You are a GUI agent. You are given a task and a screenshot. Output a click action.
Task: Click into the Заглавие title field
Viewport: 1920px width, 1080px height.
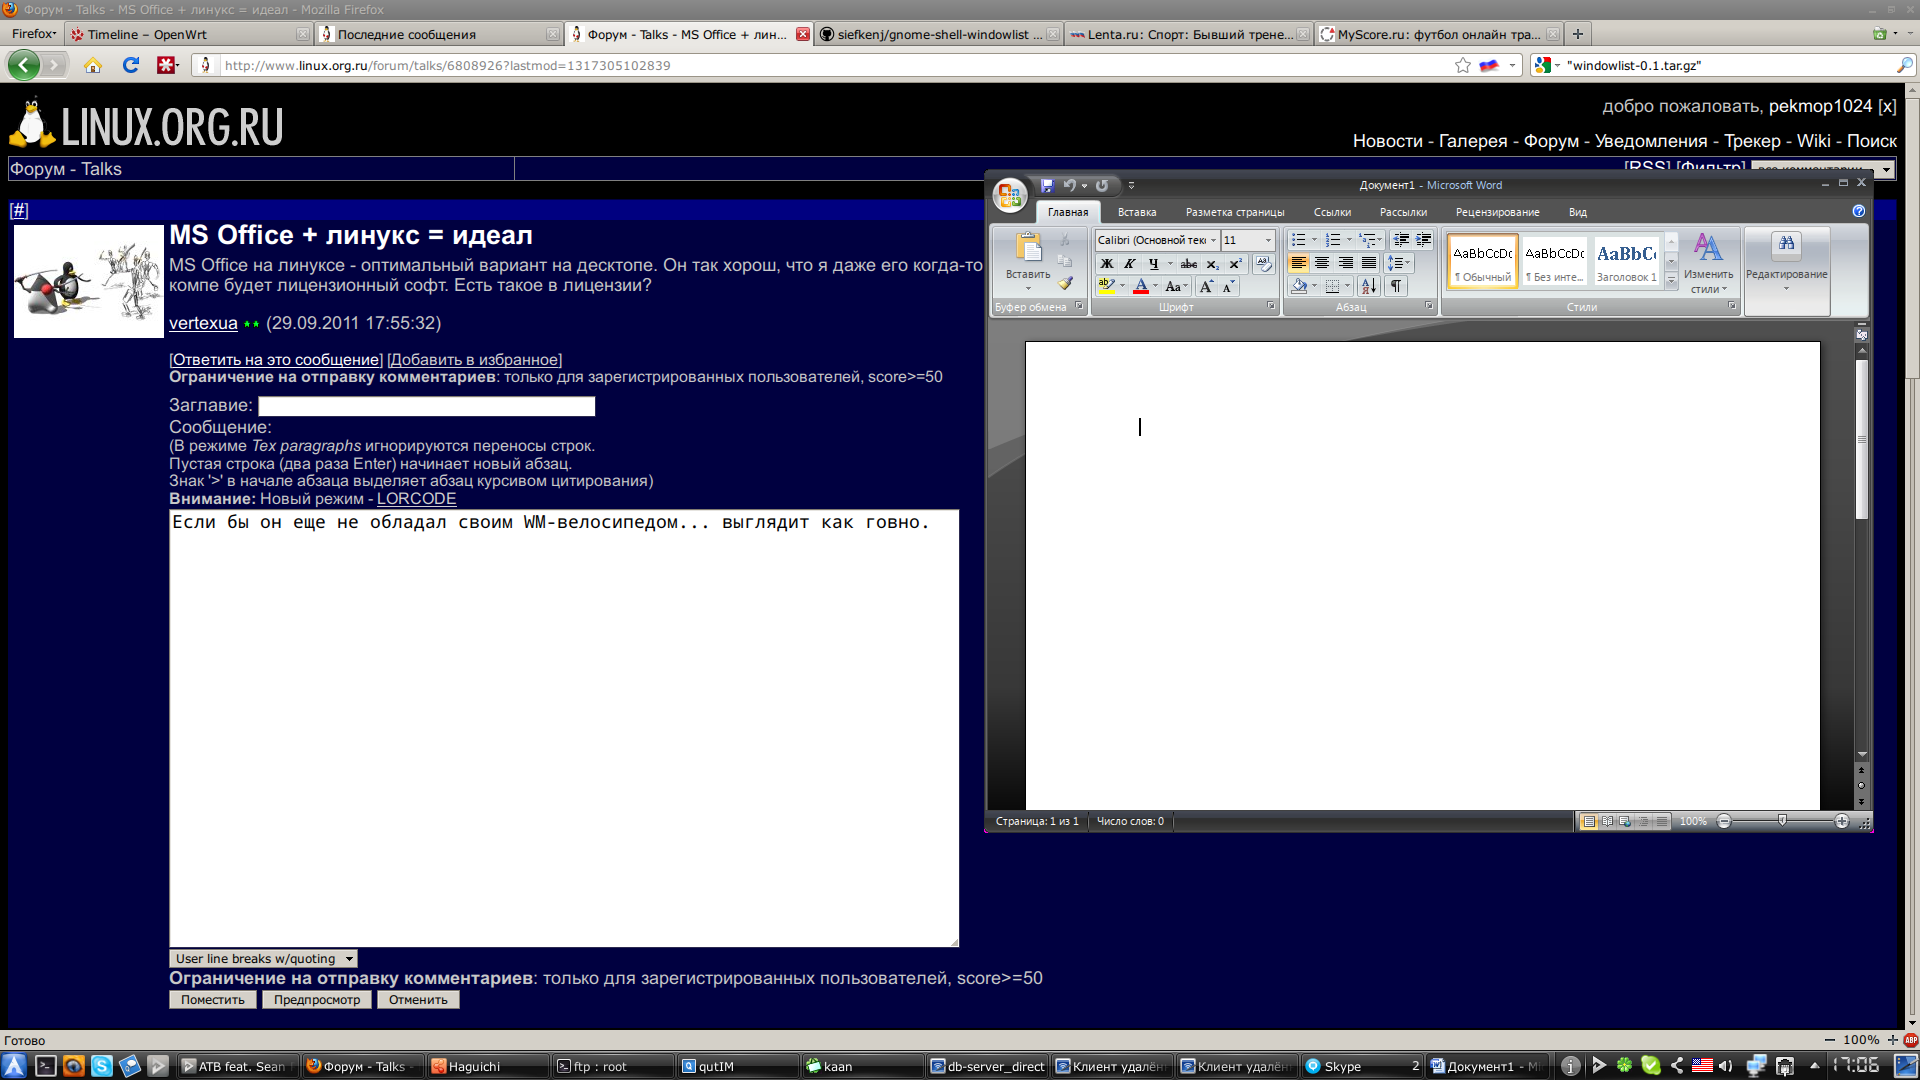426,406
